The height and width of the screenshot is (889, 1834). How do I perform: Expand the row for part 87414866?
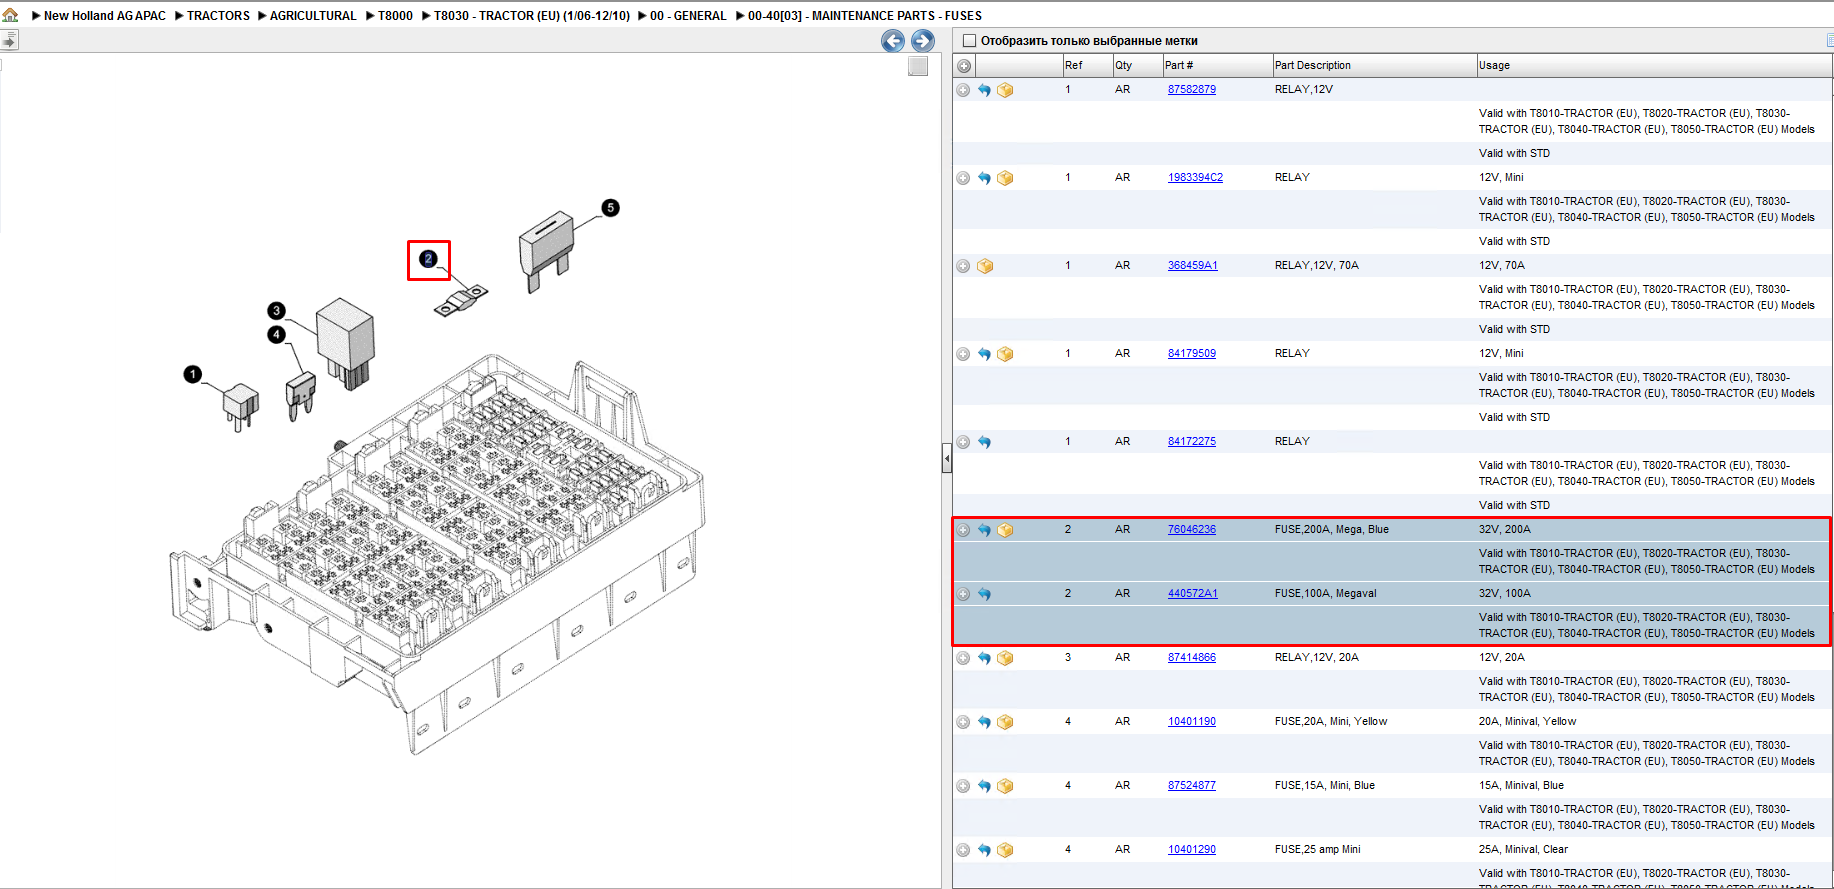(x=963, y=658)
